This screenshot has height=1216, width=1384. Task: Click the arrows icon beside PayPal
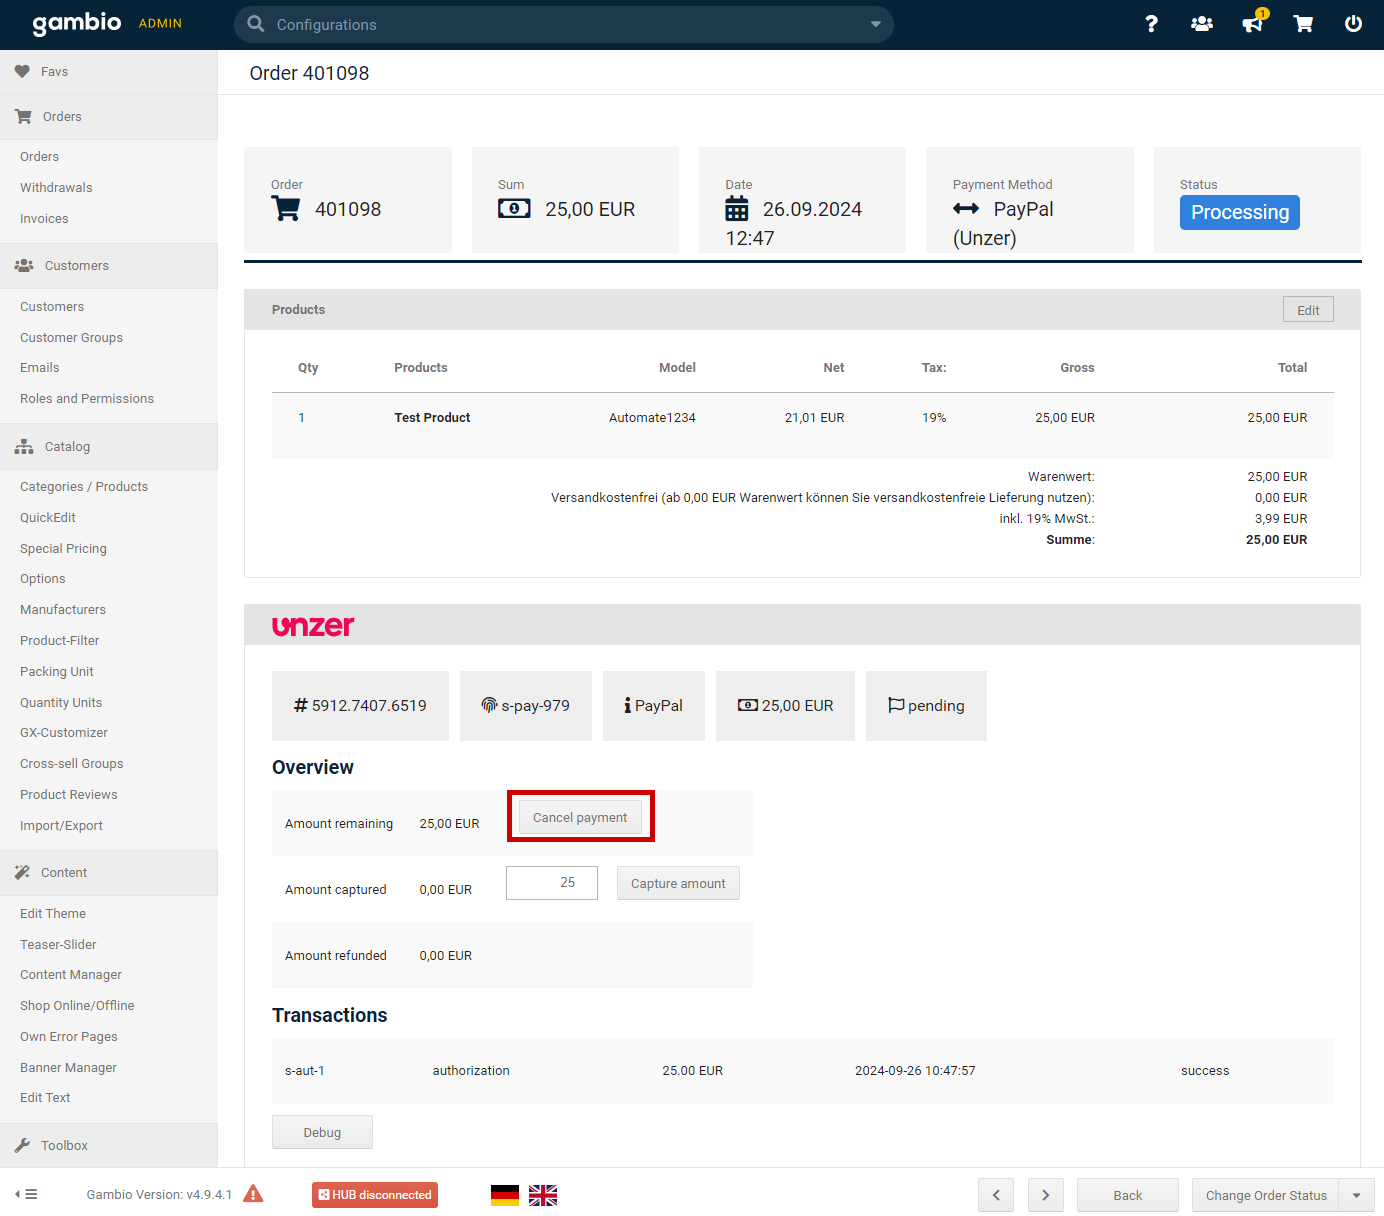click(x=966, y=209)
